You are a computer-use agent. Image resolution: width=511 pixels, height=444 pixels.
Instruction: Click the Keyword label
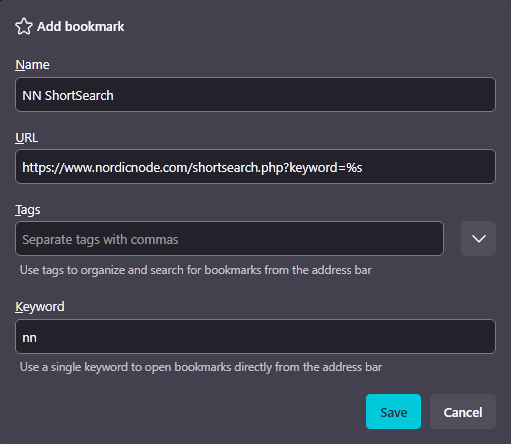(40, 307)
